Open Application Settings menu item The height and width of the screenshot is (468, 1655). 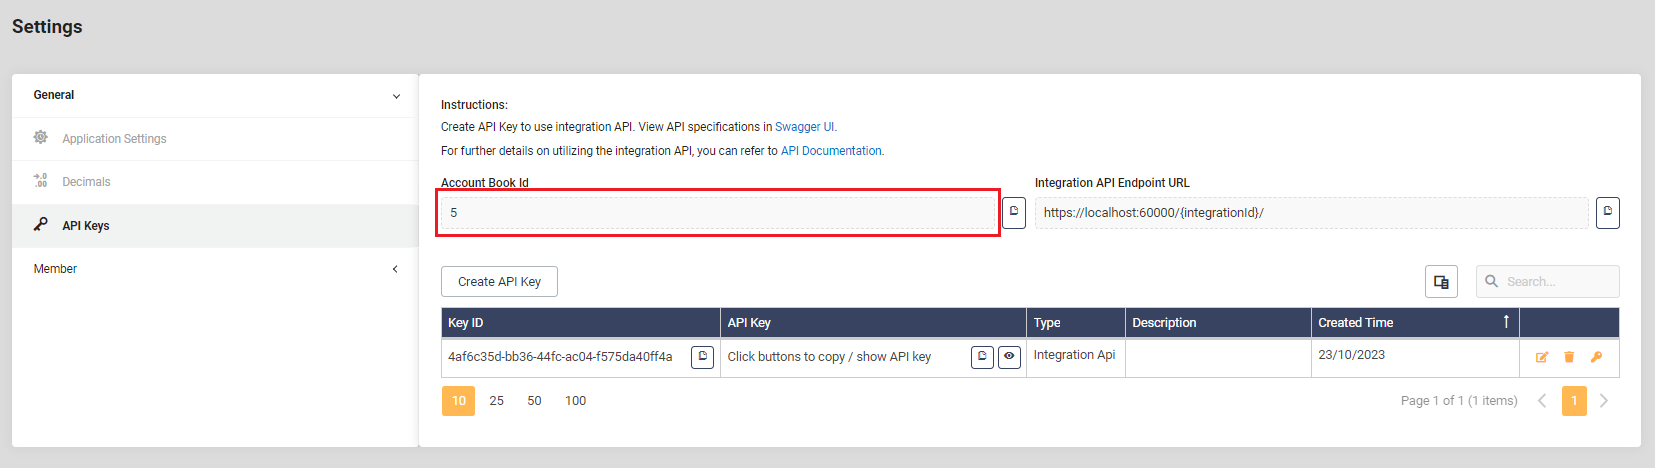pyautogui.click(x=114, y=139)
